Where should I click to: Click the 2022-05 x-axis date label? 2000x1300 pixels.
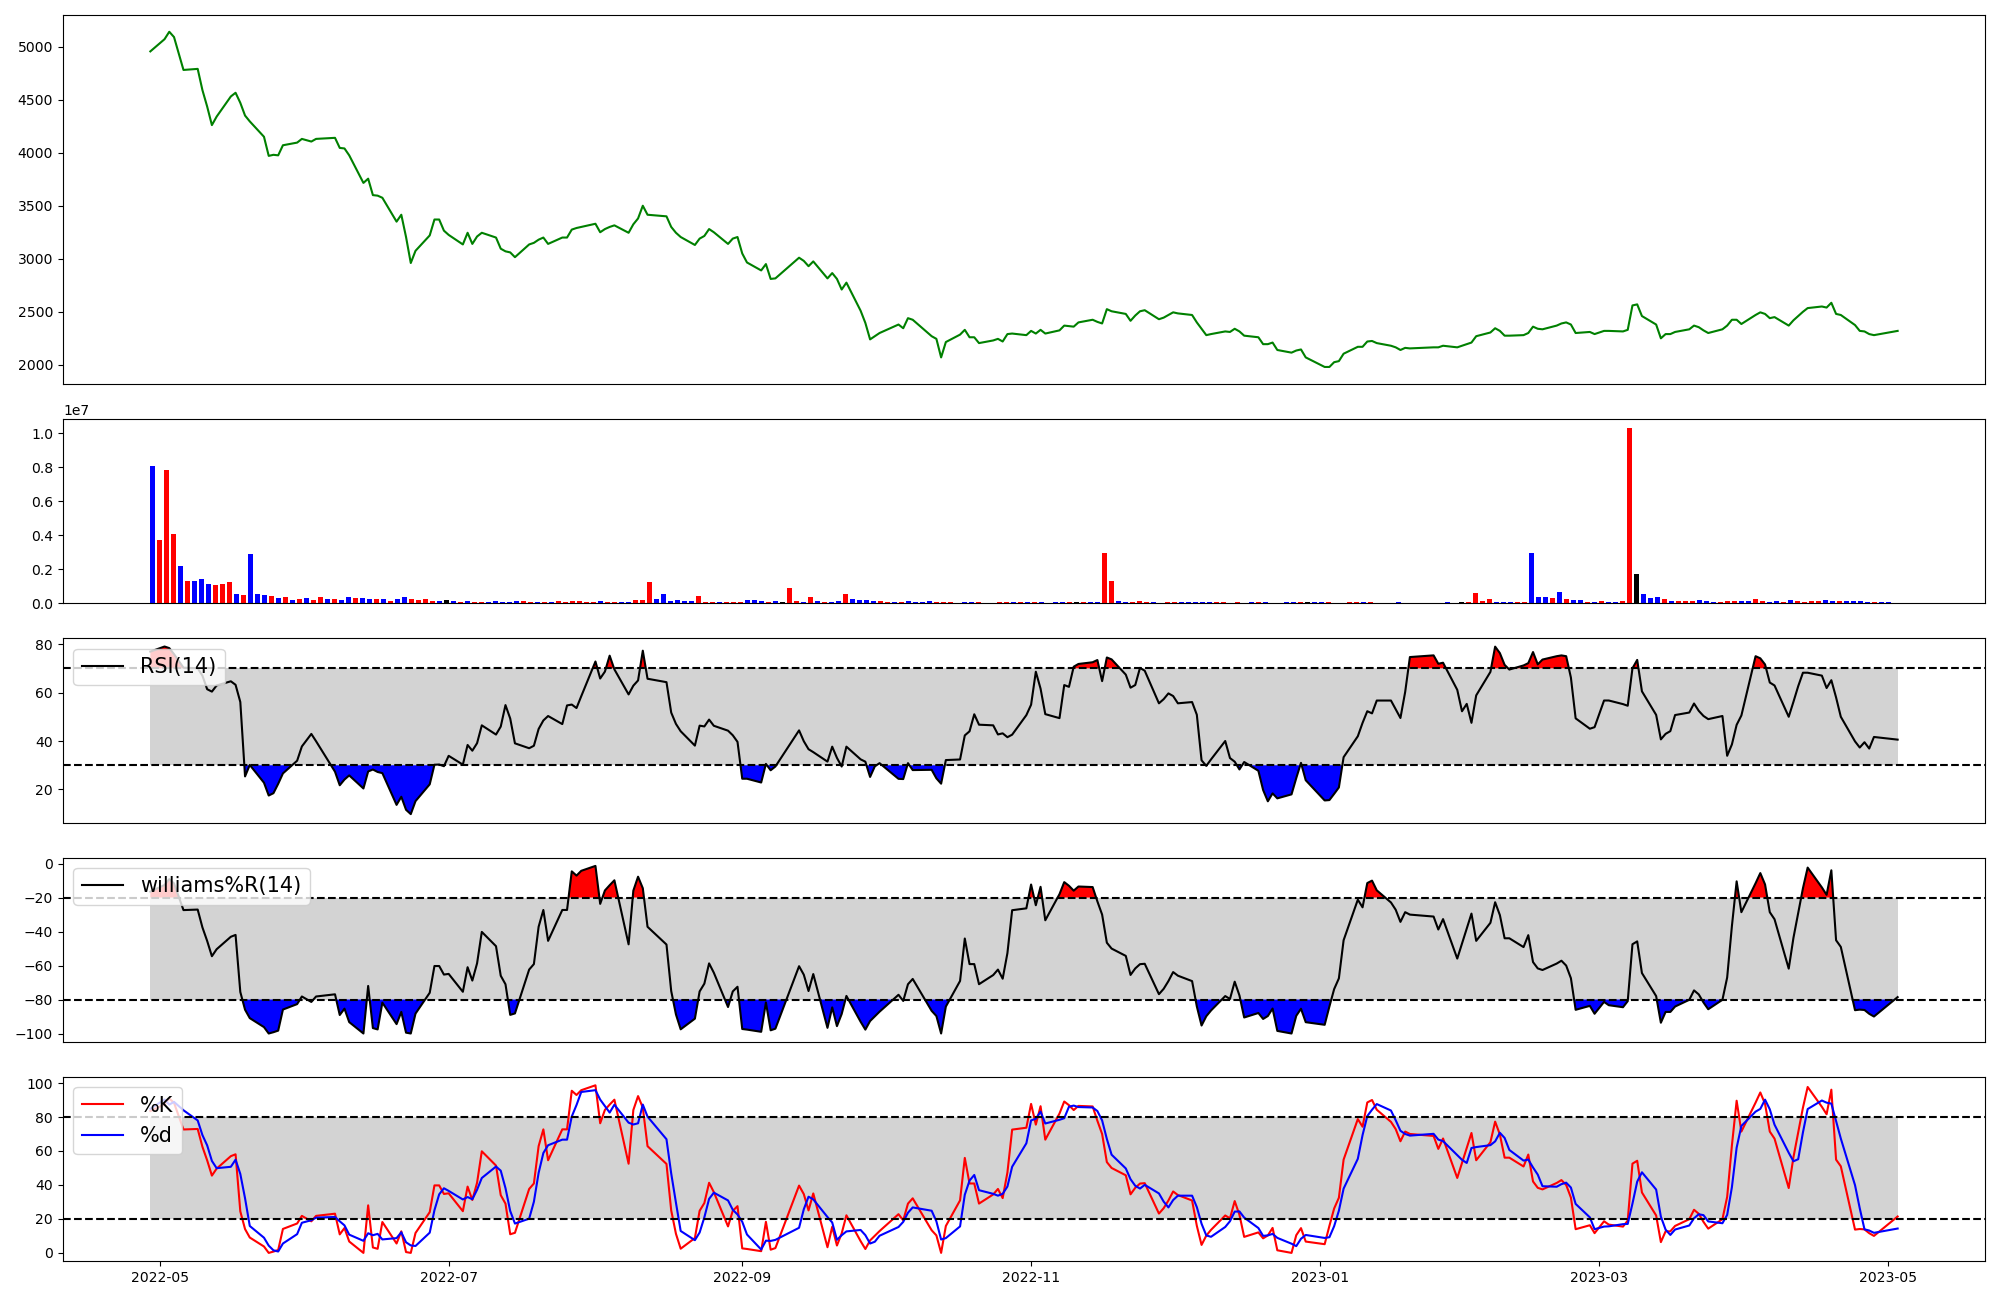(x=160, y=1277)
